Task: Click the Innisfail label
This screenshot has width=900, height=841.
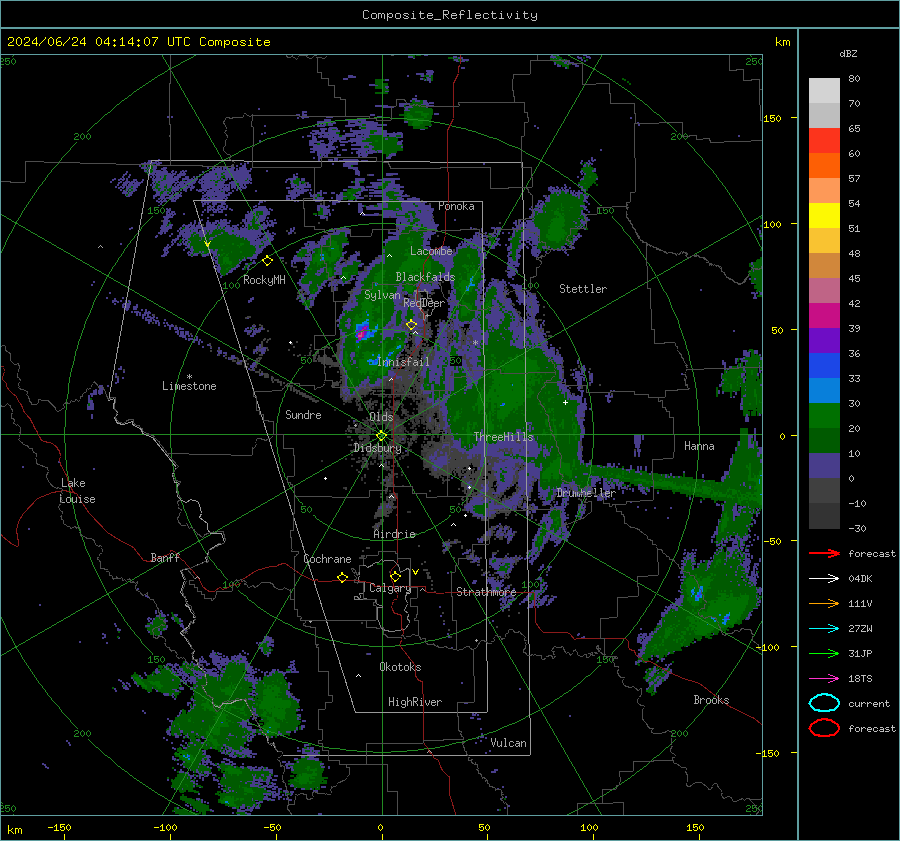Action: (403, 362)
